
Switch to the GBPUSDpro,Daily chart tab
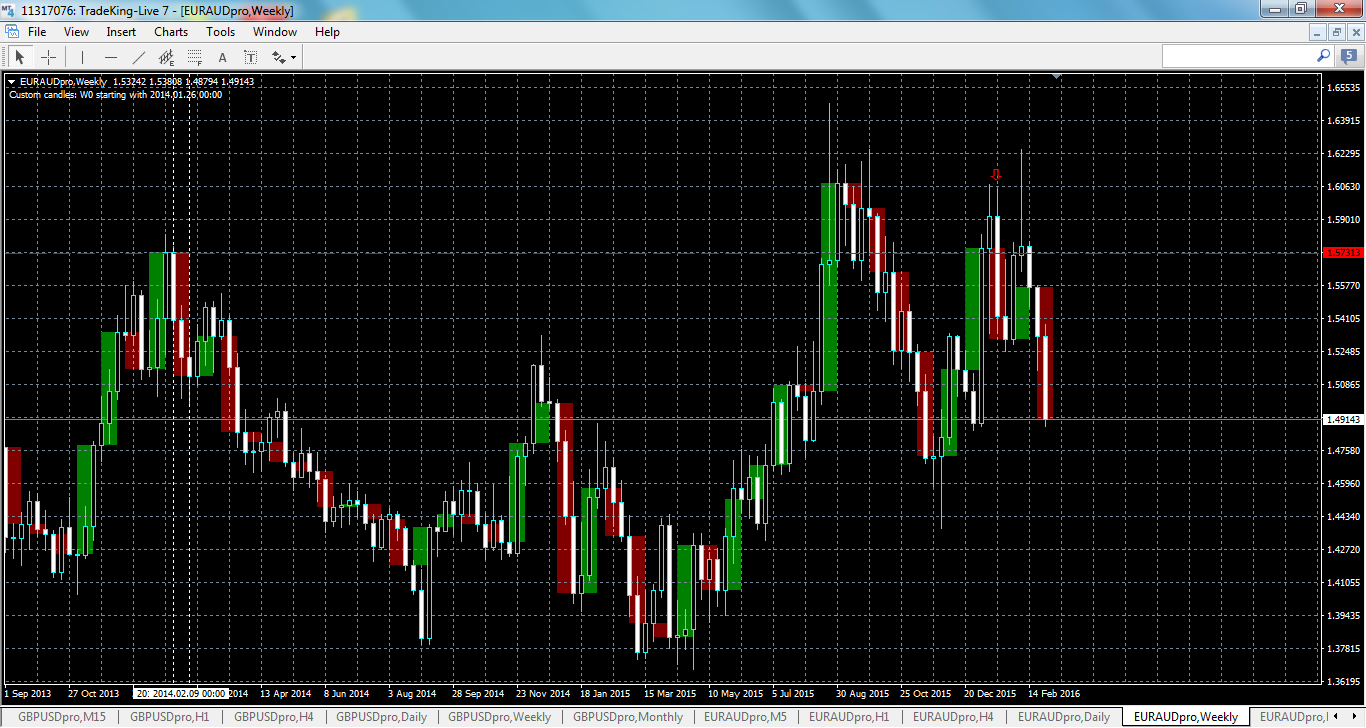381,717
